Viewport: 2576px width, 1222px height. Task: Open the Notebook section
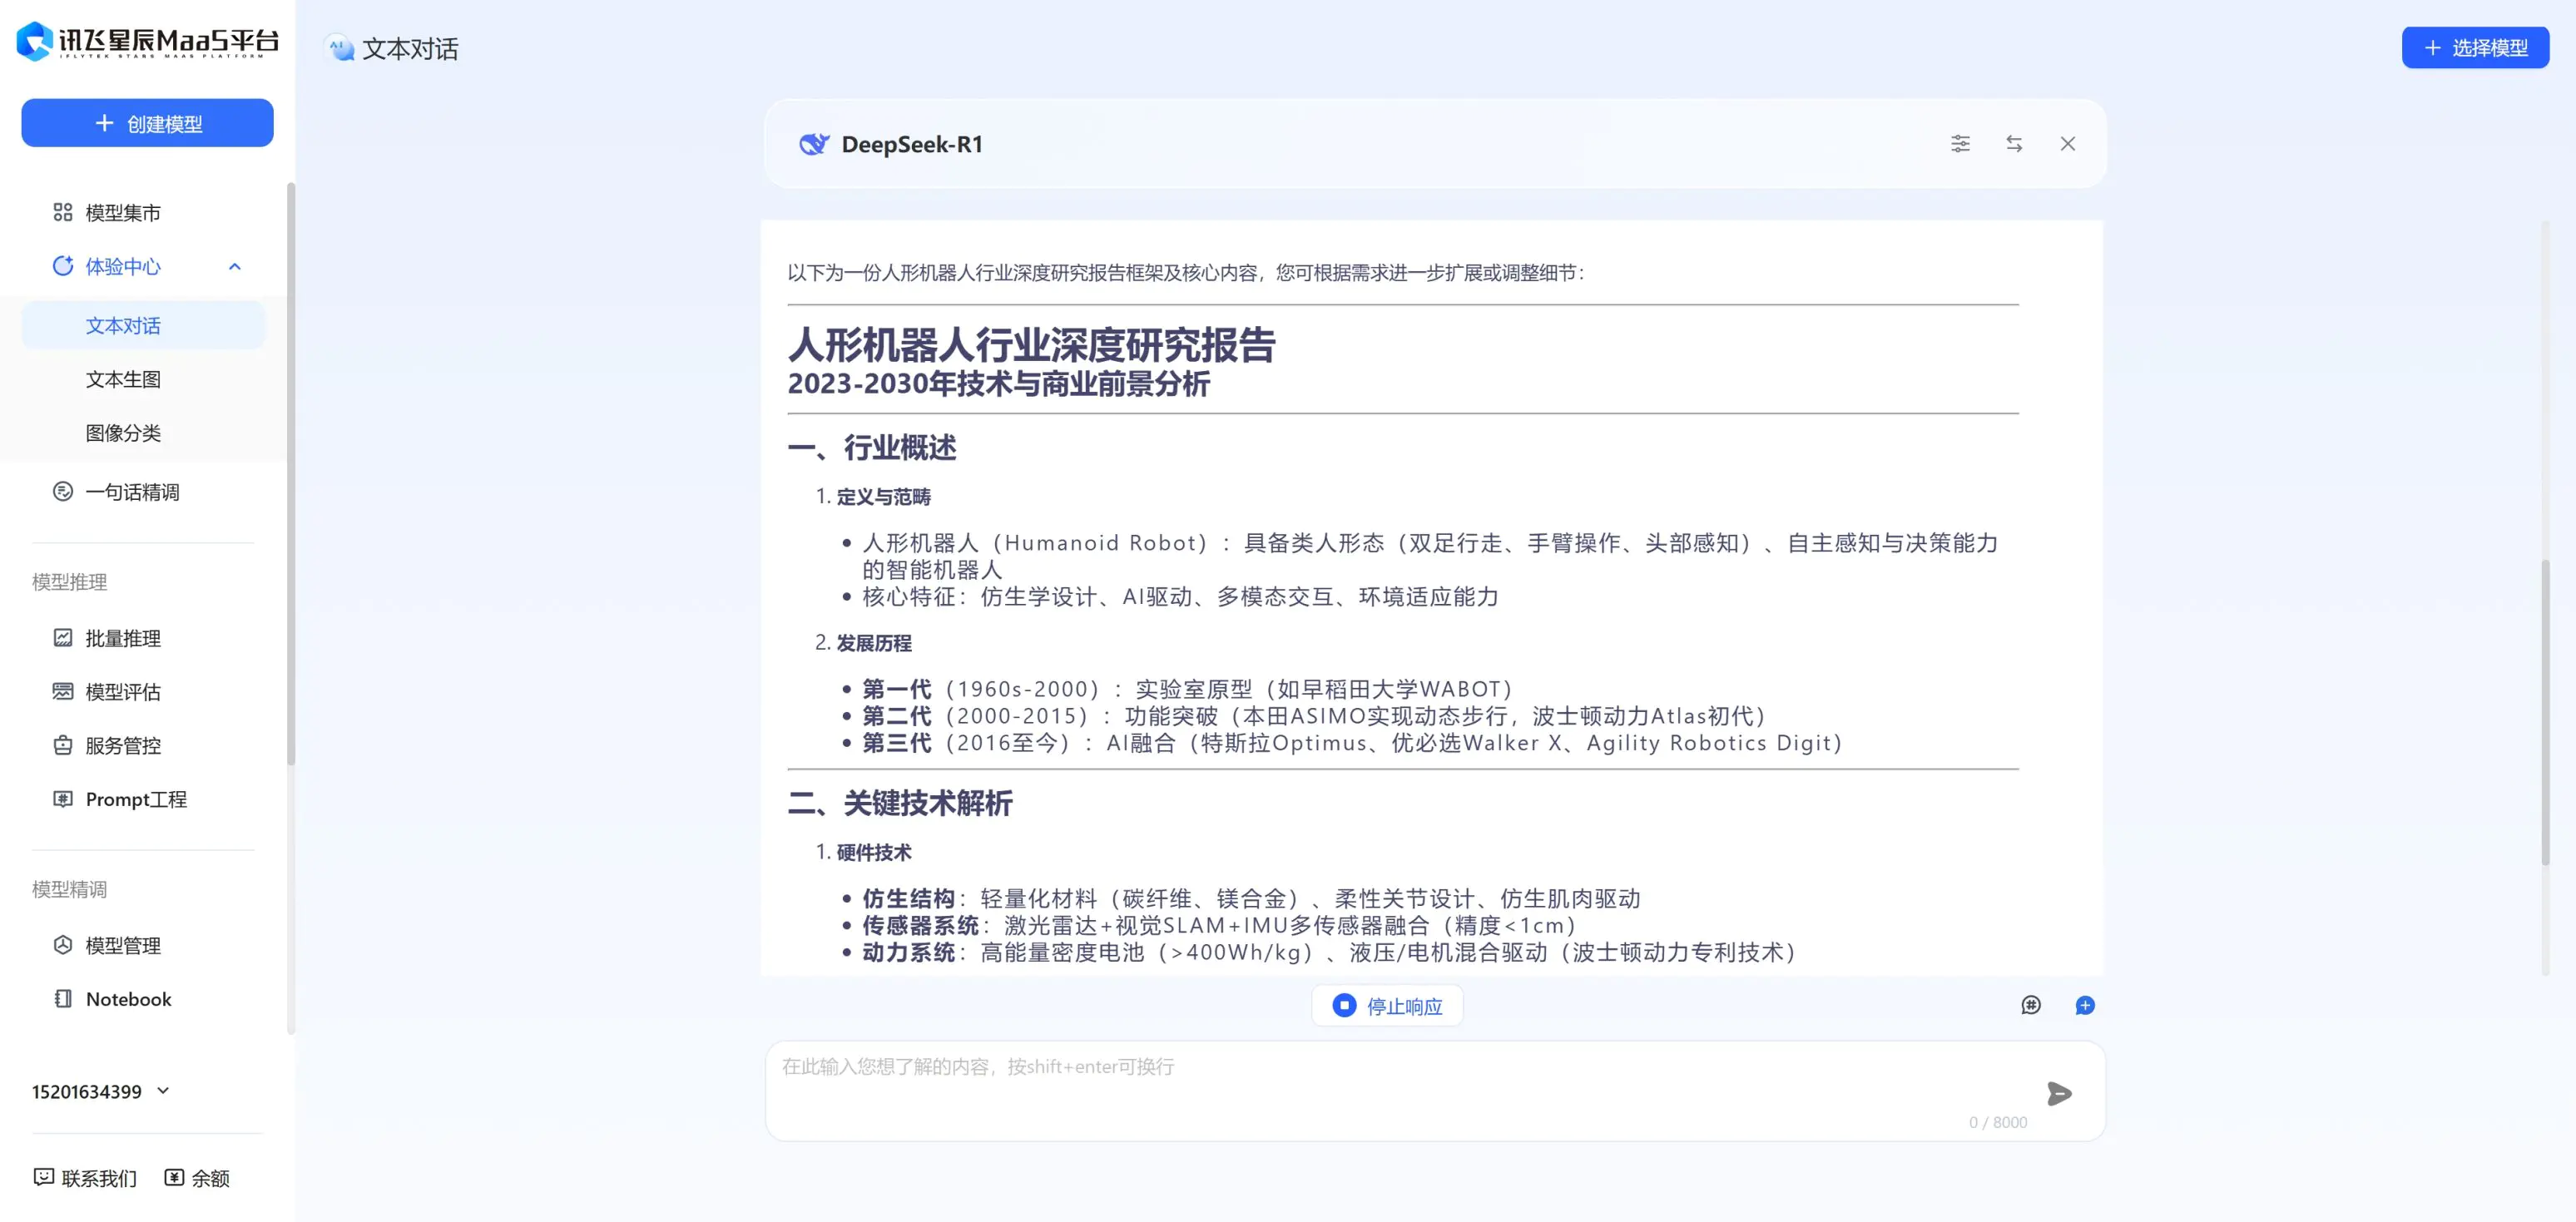click(x=127, y=998)
